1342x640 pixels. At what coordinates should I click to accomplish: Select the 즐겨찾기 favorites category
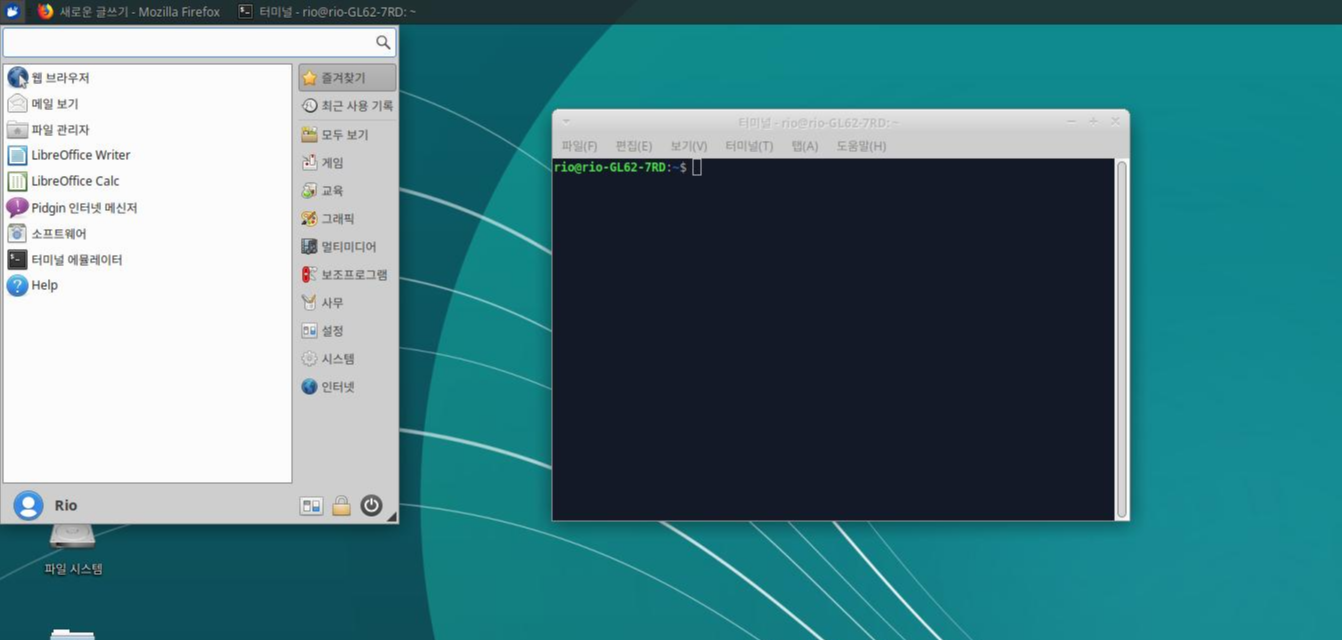click(347, 77)
